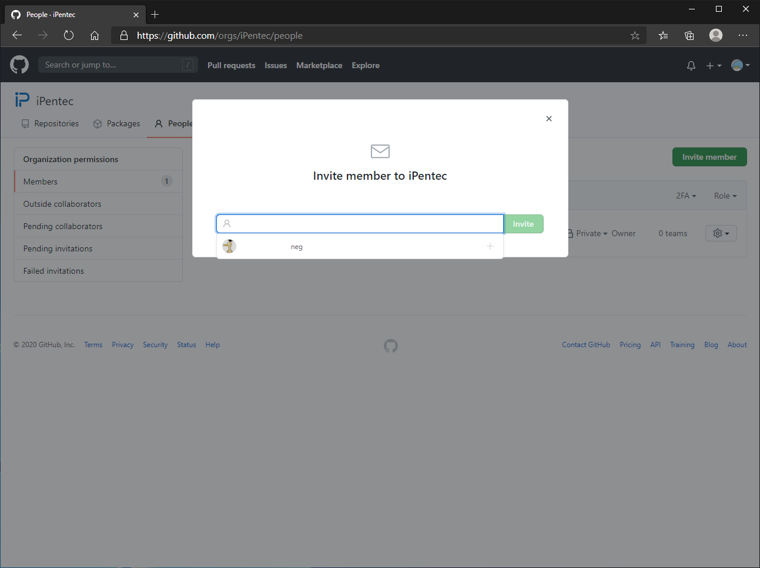Open Contact GitHub footer link
Image resolution: width=760 pixels, height=568 pixels.
pos(586,345)
